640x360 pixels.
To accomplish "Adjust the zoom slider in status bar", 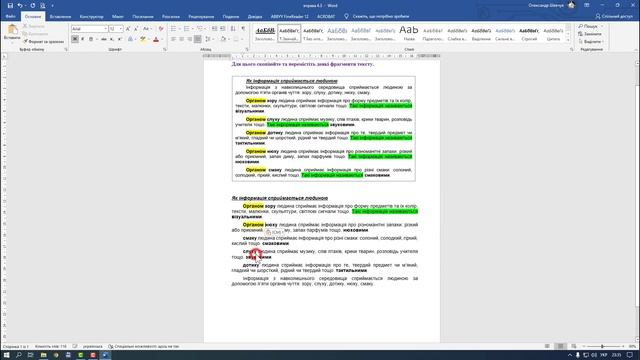I will 602,347.
